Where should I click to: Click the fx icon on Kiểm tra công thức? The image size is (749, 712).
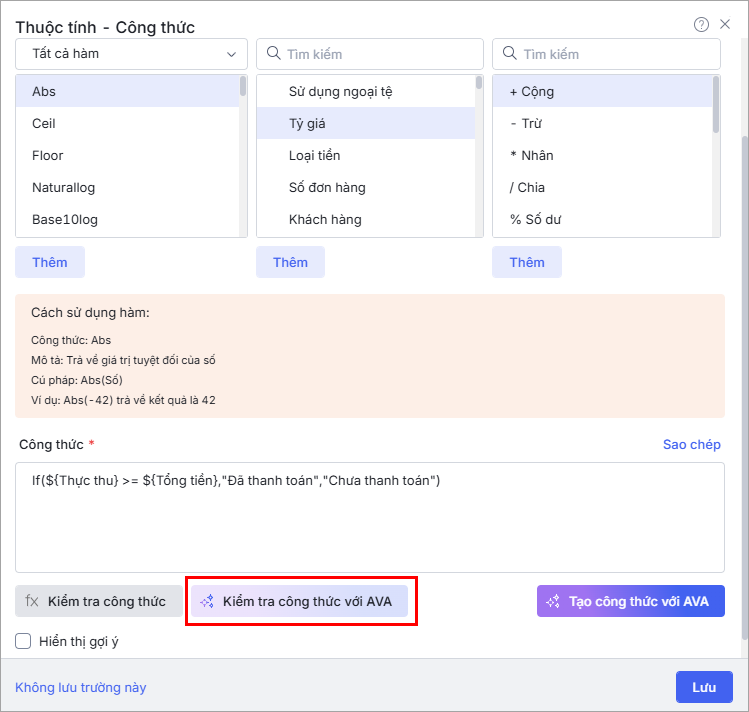[x=32, y=601]
